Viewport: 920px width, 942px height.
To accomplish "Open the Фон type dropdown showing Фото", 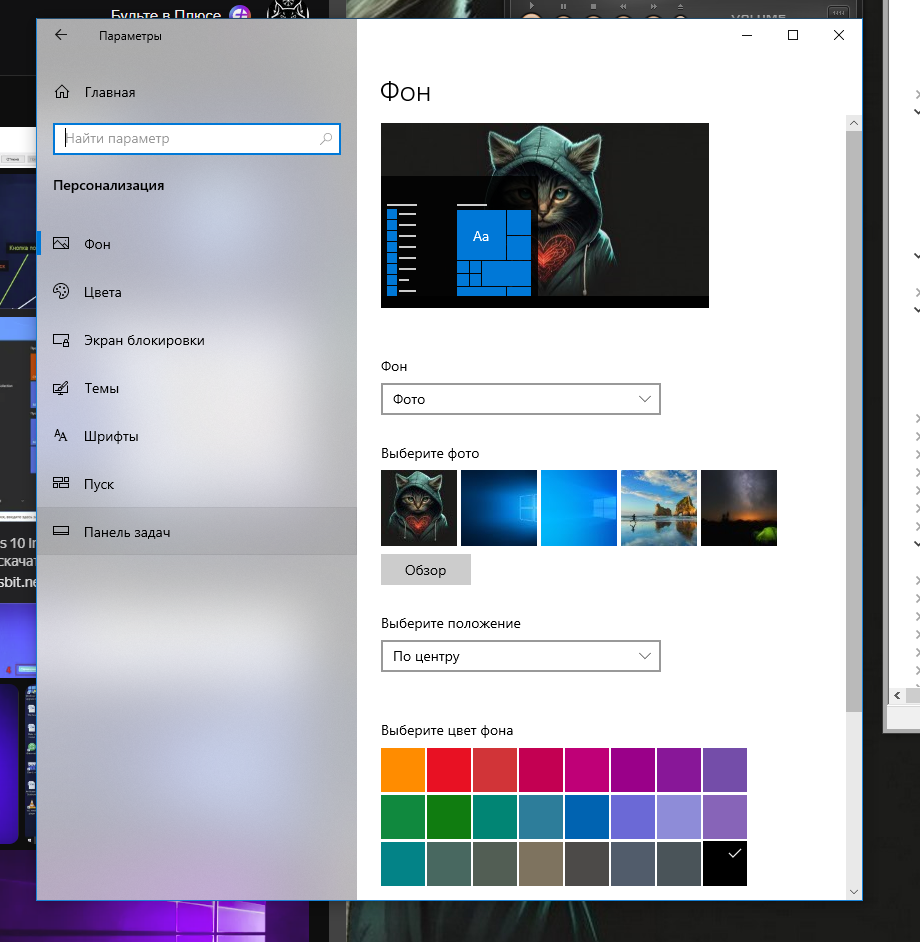I will click(x=520, y=399).
